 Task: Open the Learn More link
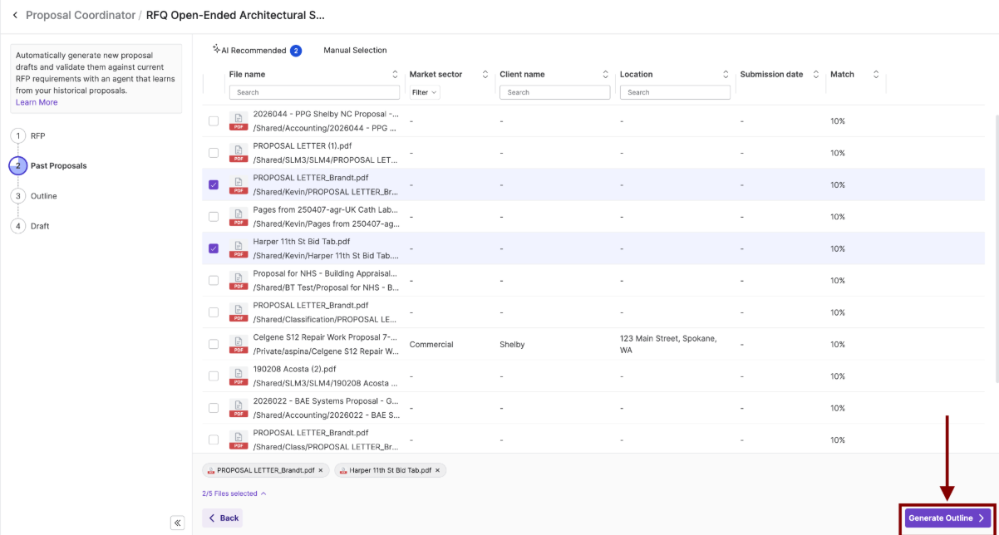(x=36, y=103)
